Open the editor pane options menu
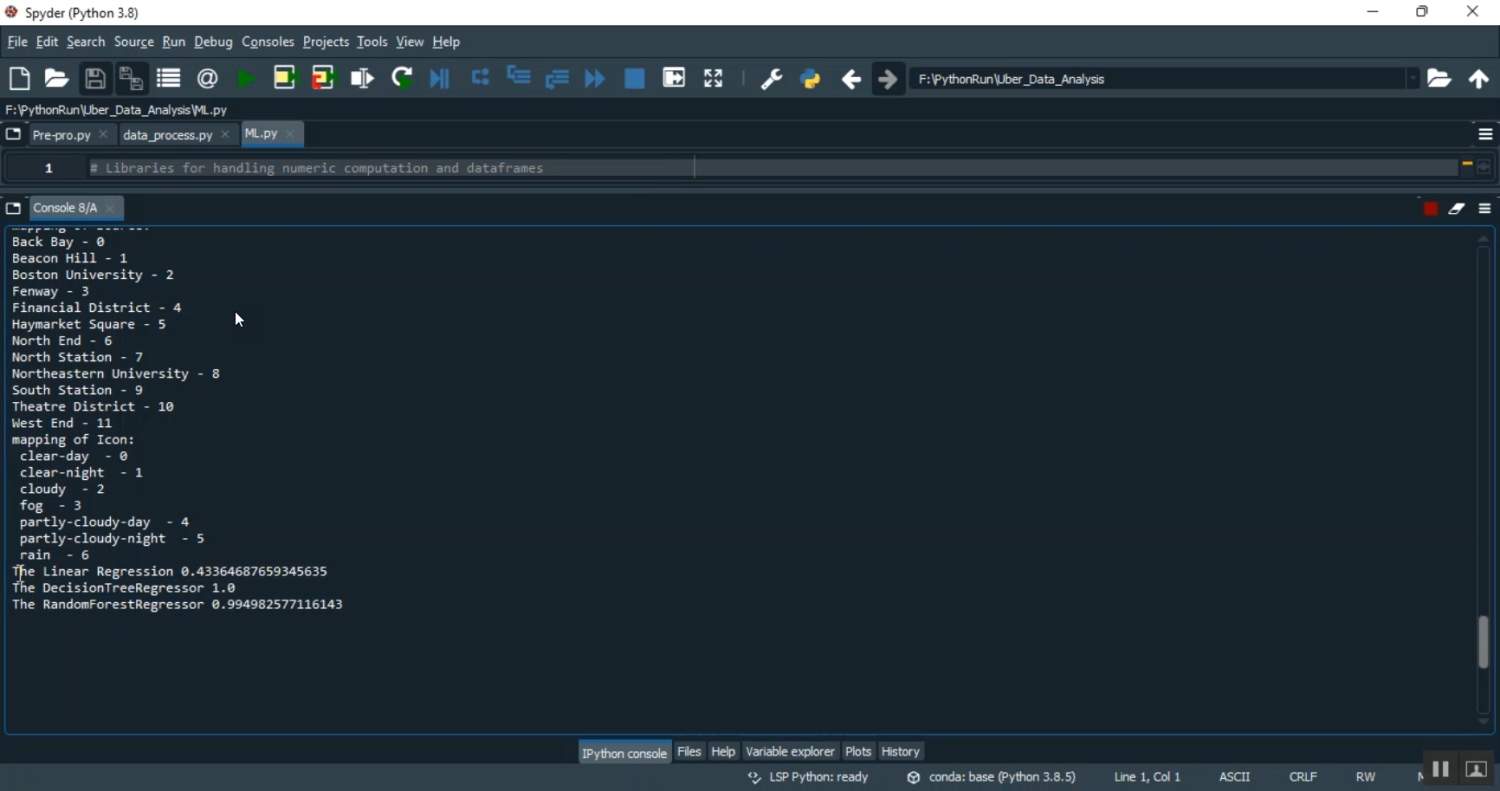The image size is (1500, 791). click(x=1485, y=134)
